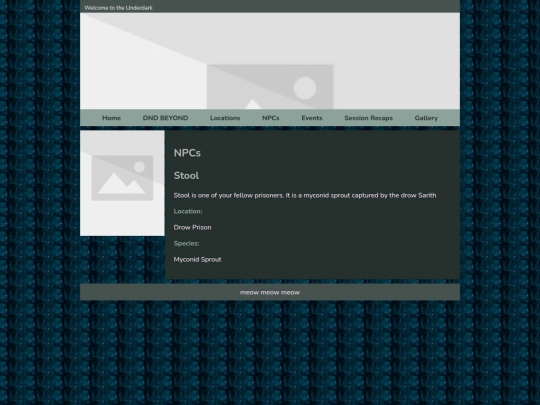This screenshot has height=405, width=540.
Task: Click the Stool description paragraph
Action: (x=305, y=195)
